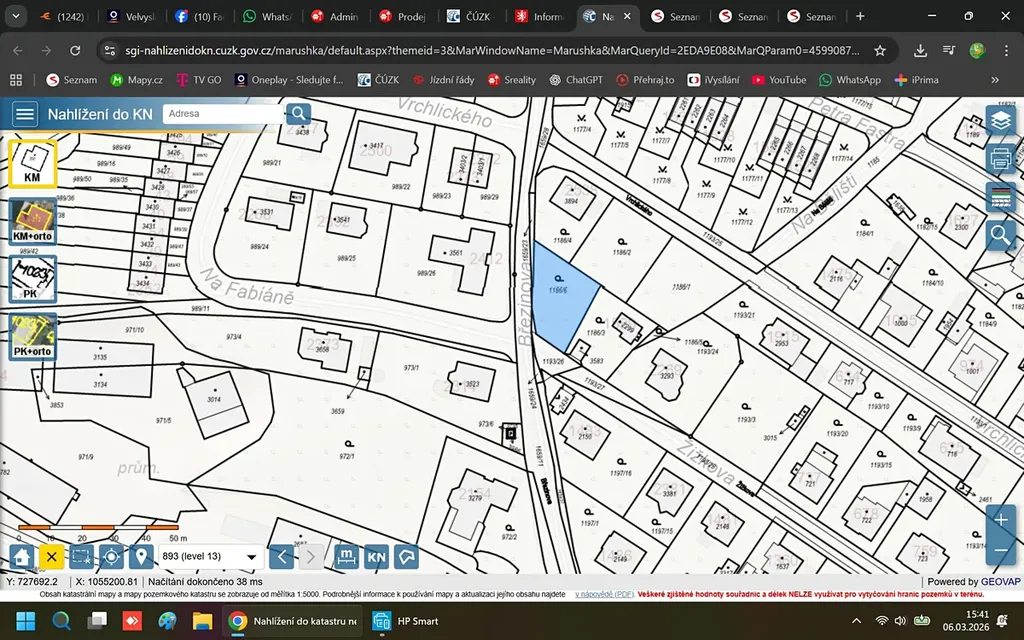Select the polygon drawing tool
Screen dimensions: 1024x640
pos(406,557)
